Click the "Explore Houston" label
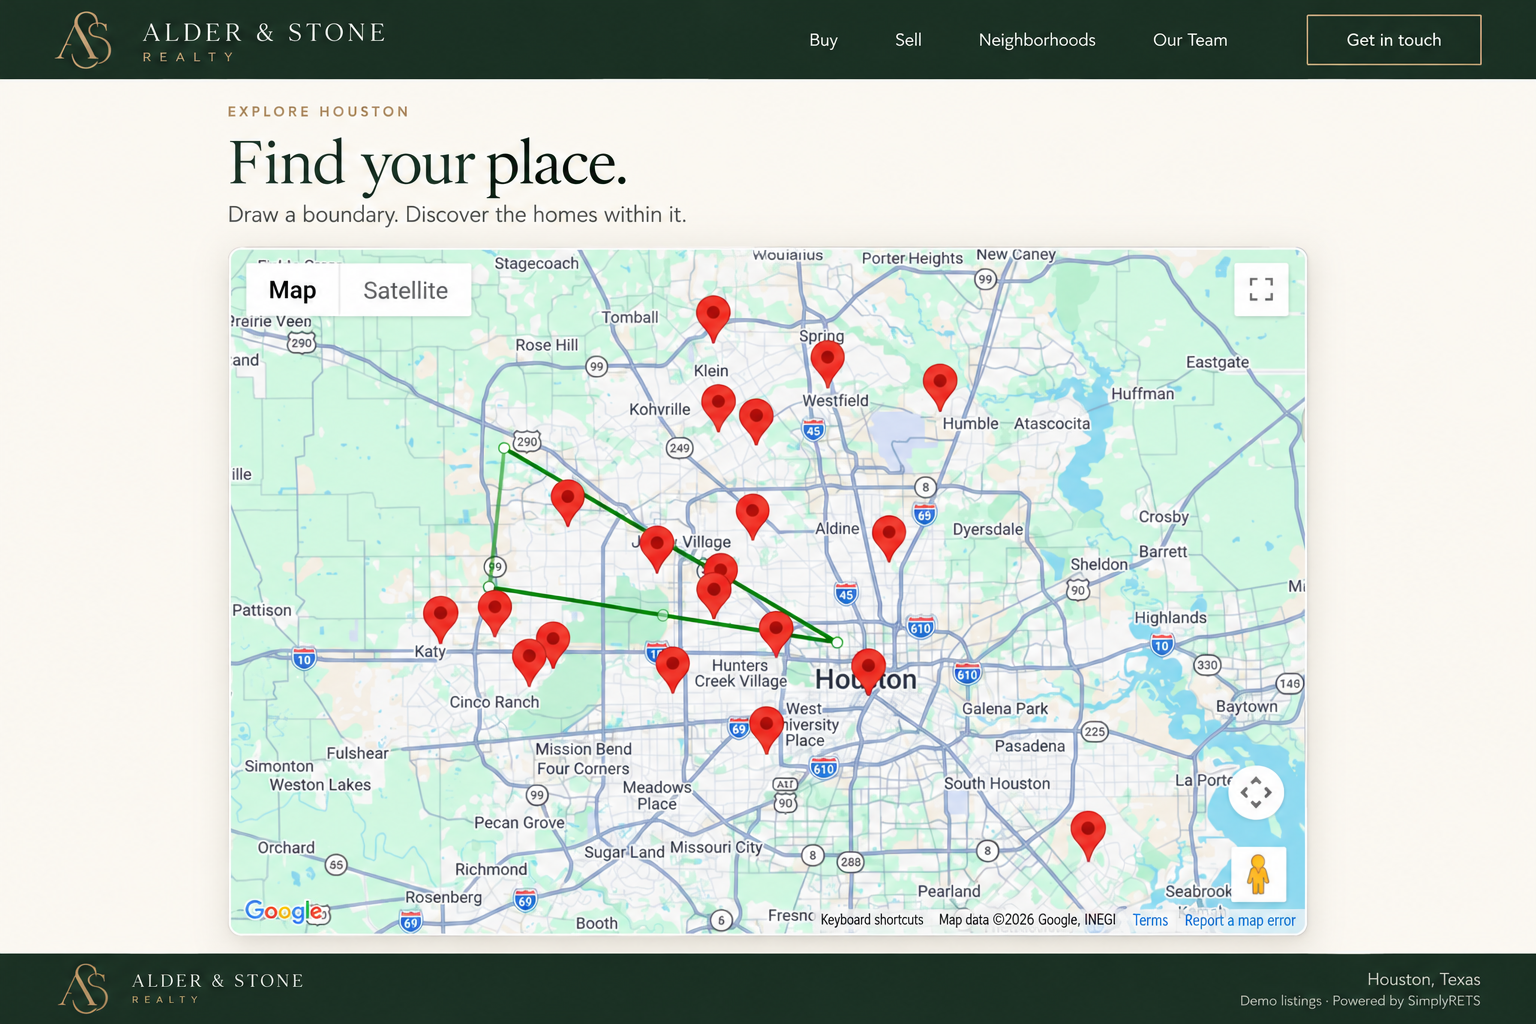Image resolution: width=1536 pixels, height=1024 pixels. click(319, 112)
